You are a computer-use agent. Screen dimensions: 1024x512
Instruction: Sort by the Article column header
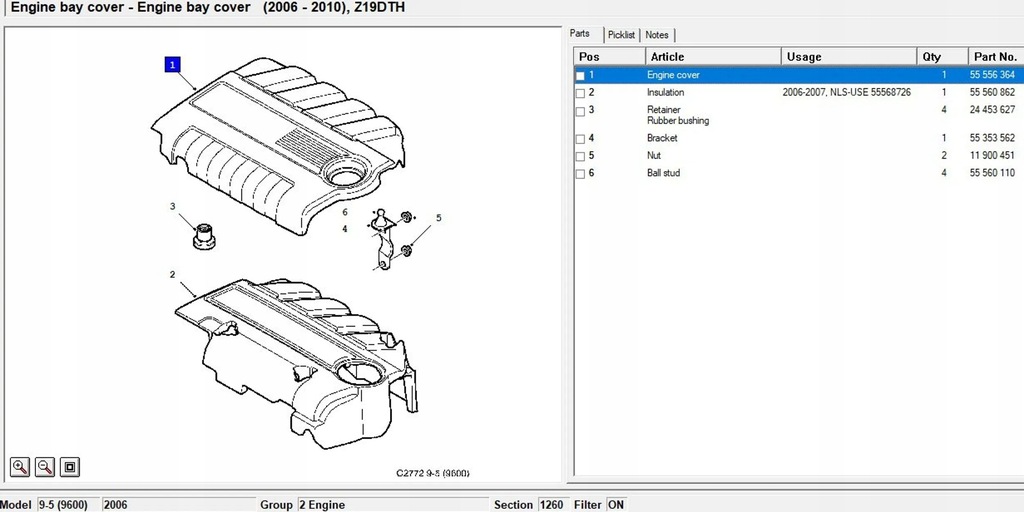click(713, 57)
